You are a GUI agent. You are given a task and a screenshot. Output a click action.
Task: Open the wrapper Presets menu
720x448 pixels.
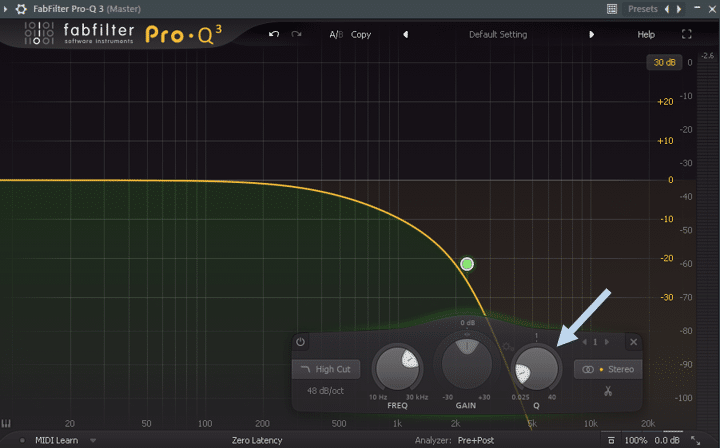pyautogui.click(x=642, y=9)
